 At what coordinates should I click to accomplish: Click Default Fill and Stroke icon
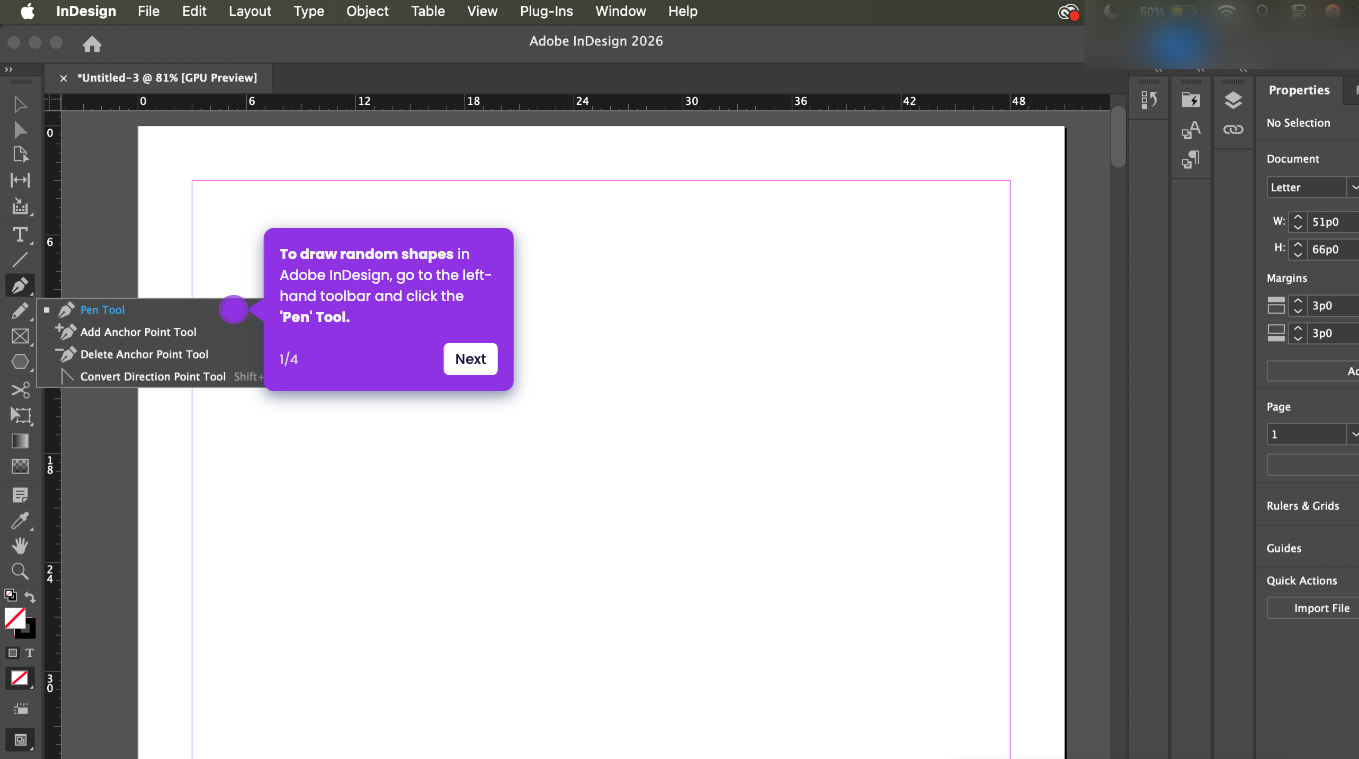click(10, 595)
